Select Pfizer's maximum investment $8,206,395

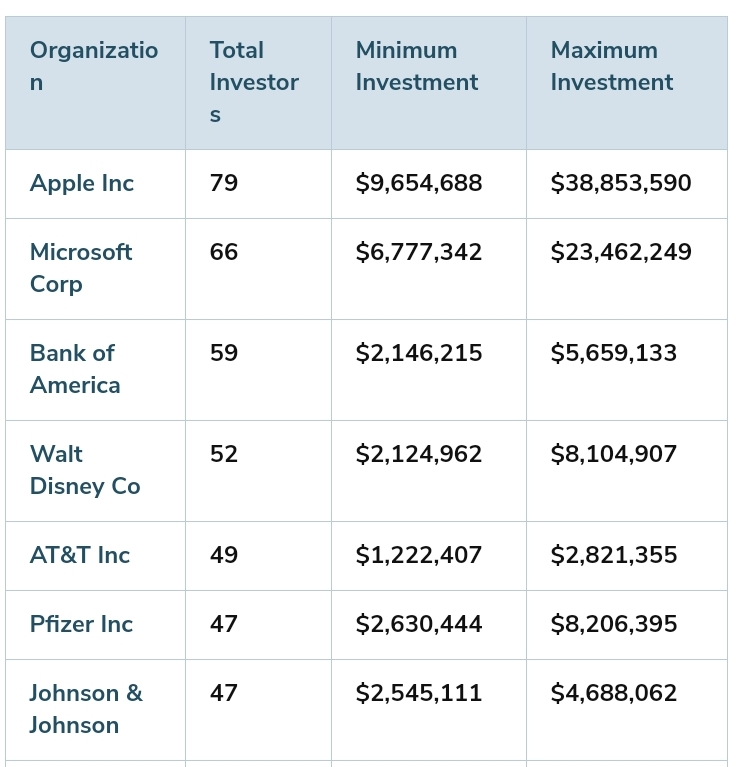coord(613,624)
